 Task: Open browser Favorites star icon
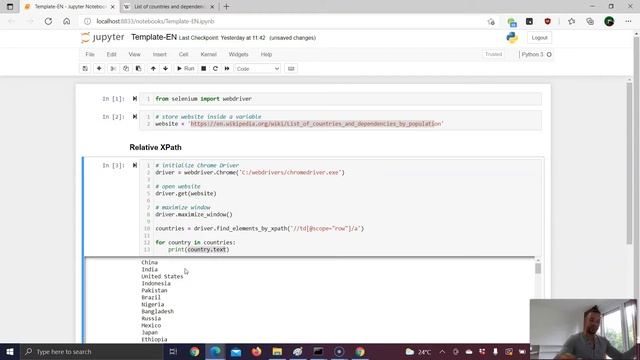(571, 21)
